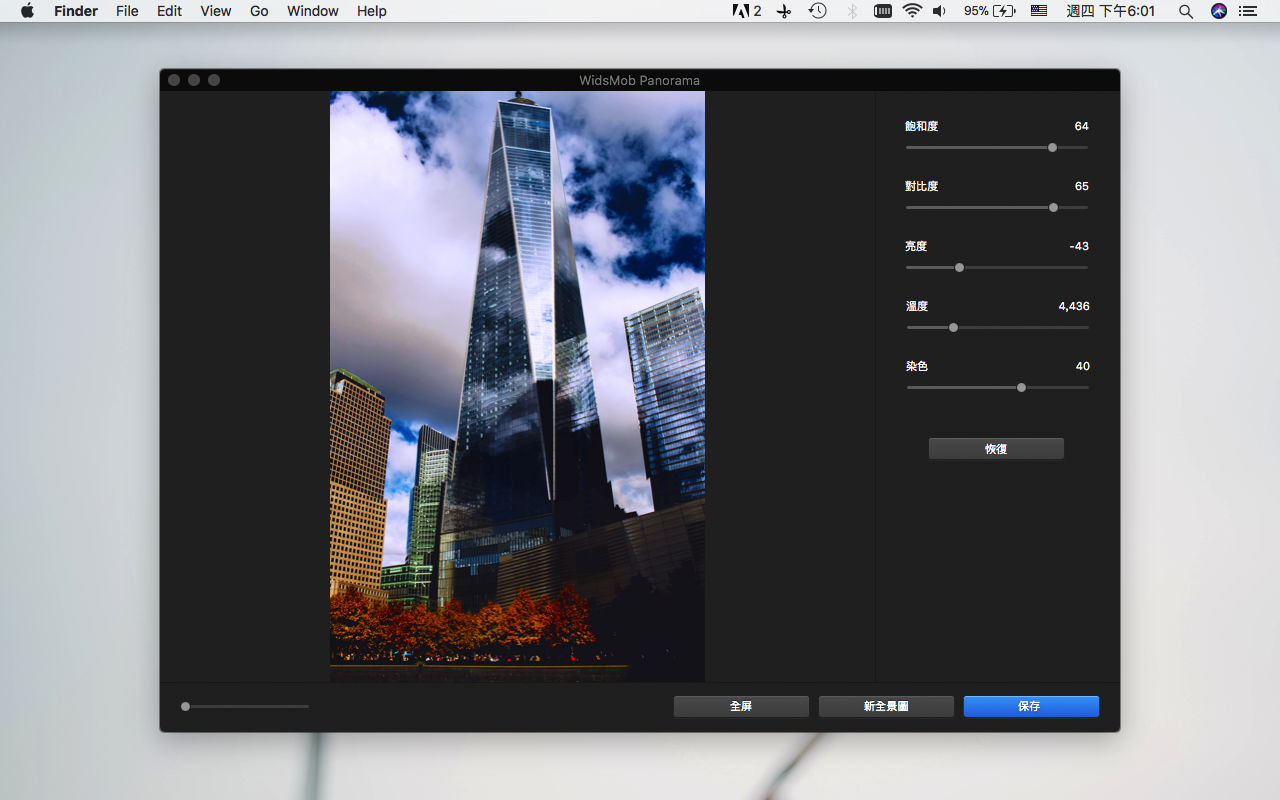Launch Siri from the menu bar
Image resolution: width=1280 pixels, height=800 pixels.
[x=1218, y=11]
